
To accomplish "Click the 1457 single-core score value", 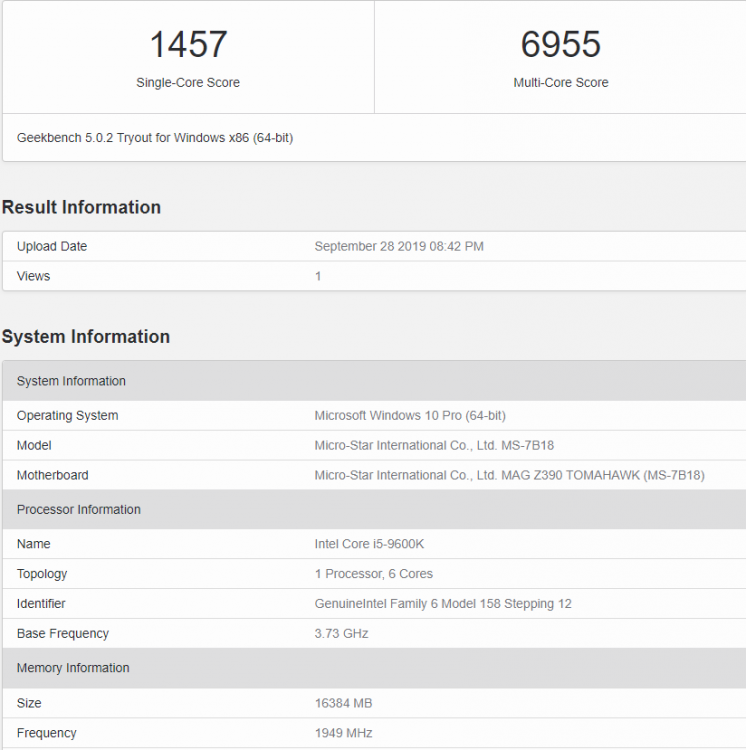I will click(x=188, y=44).
